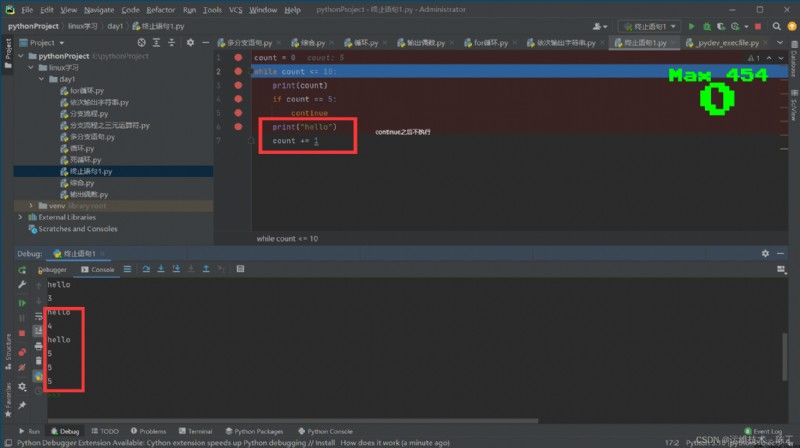Collapse the pythonProject root node
The image size is (800, 448).
click(x=21, y=56)
